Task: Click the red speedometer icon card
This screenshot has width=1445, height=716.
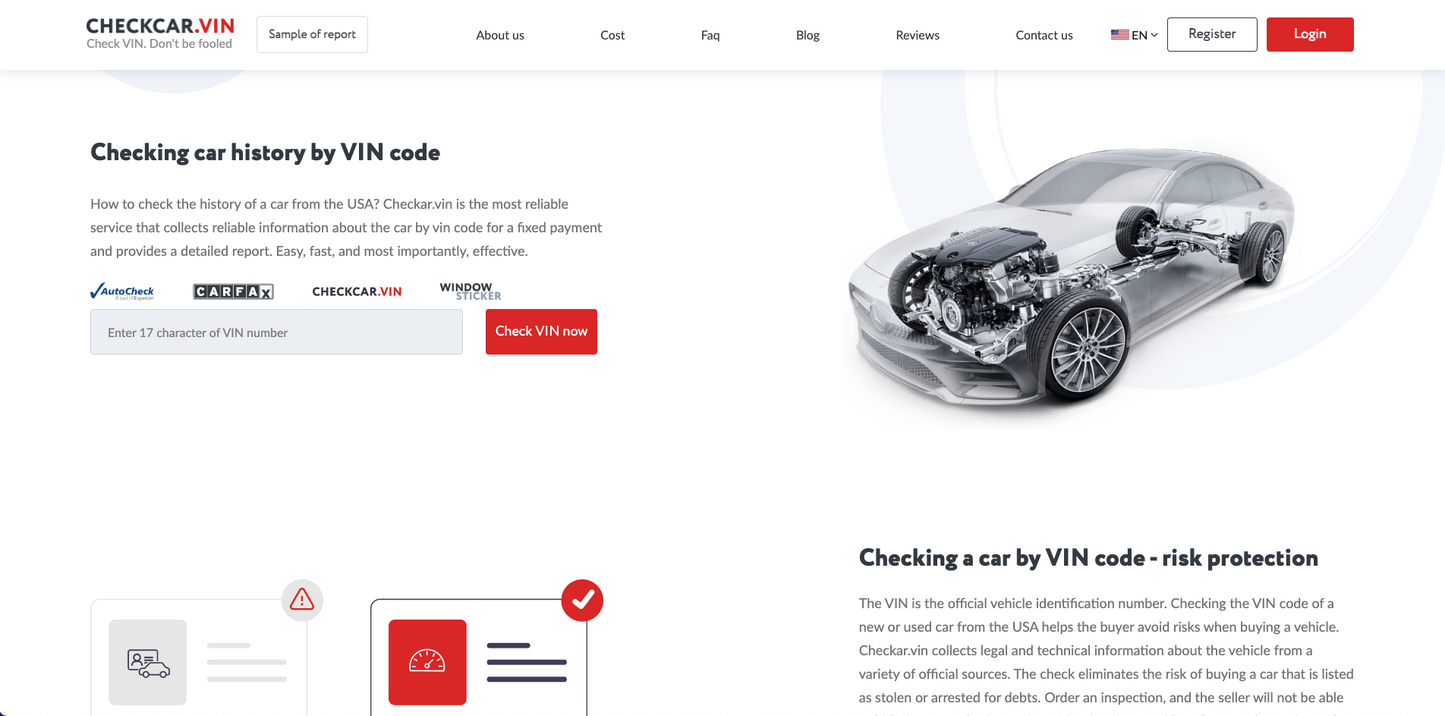Action: pos(427,662)
